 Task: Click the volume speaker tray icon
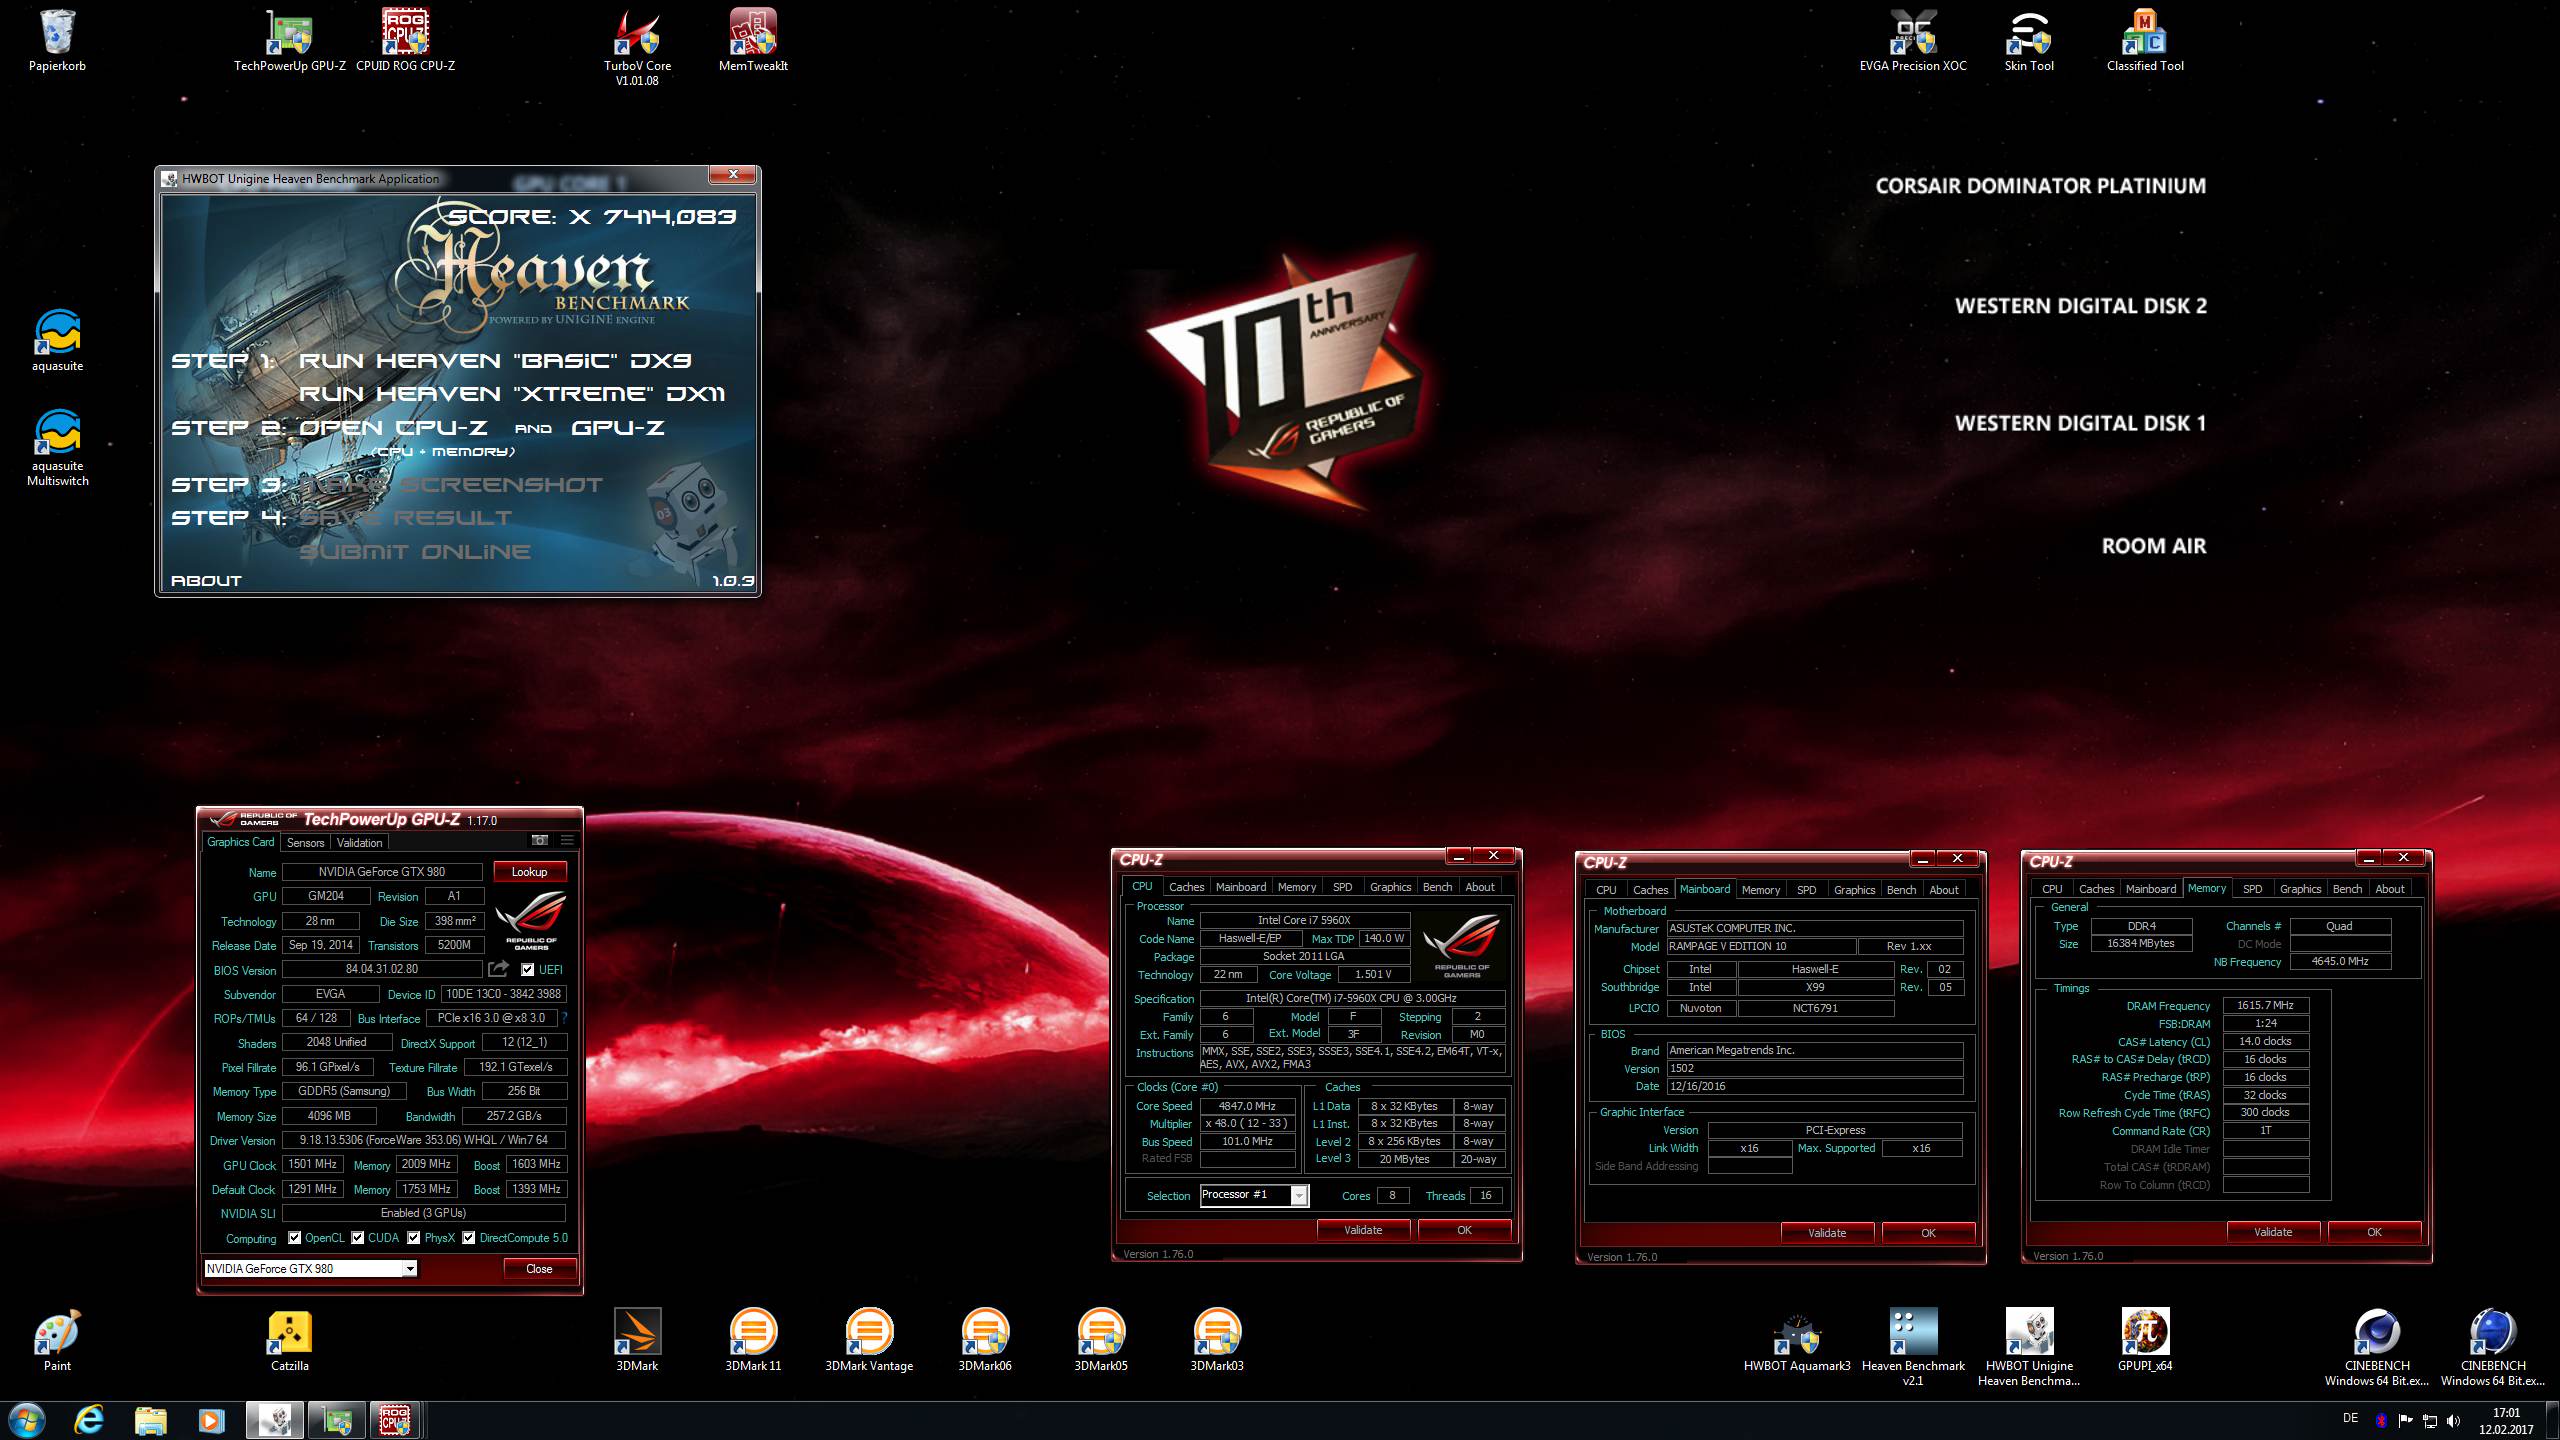coord(2453,1421)
